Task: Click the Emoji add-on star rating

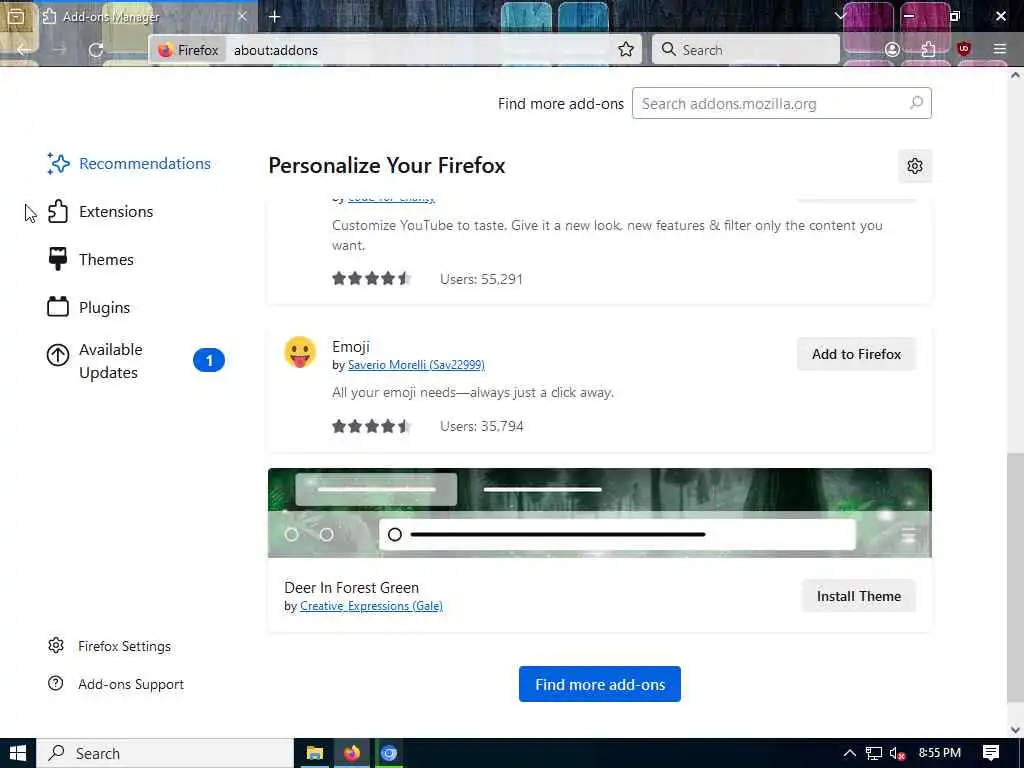Action: tap(372, 426)
